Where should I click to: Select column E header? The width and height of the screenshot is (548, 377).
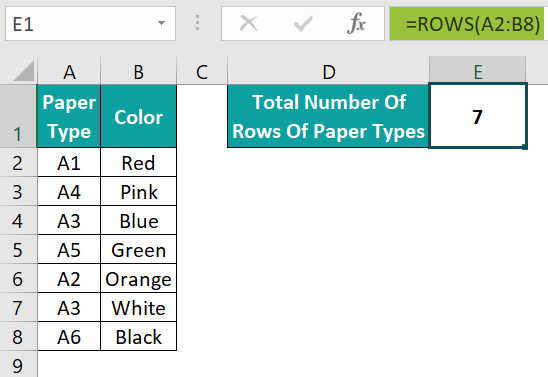pyautogui.click(x=477, y=71)
